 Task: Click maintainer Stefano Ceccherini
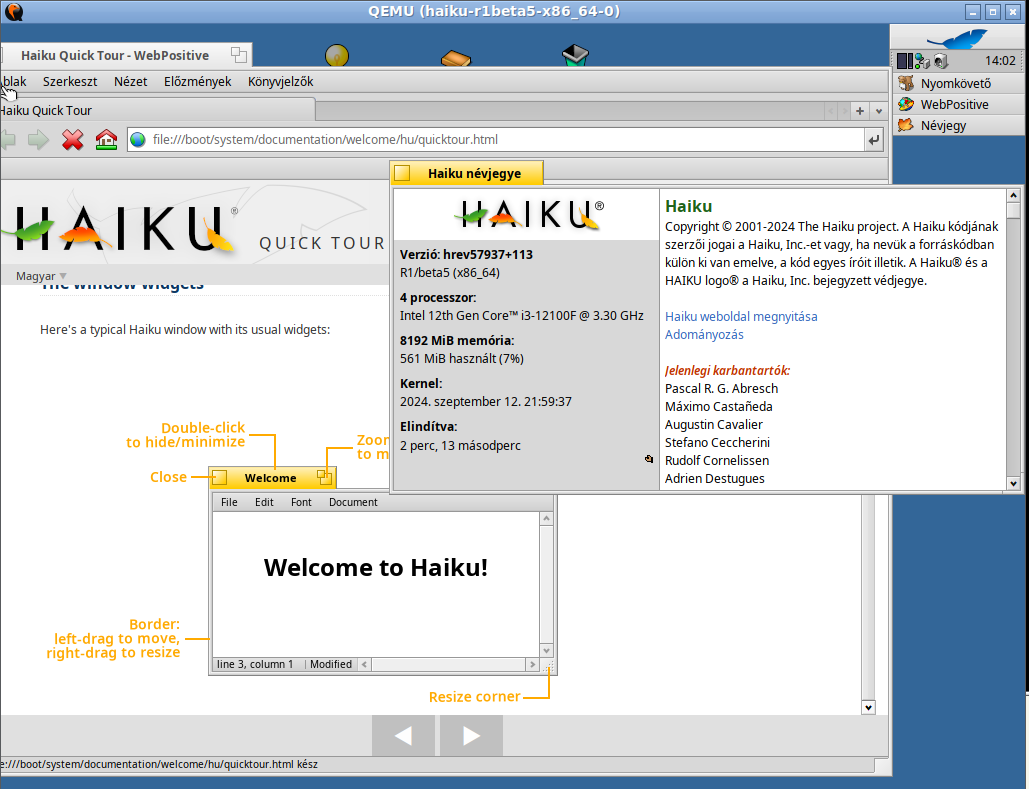point(717,442)
